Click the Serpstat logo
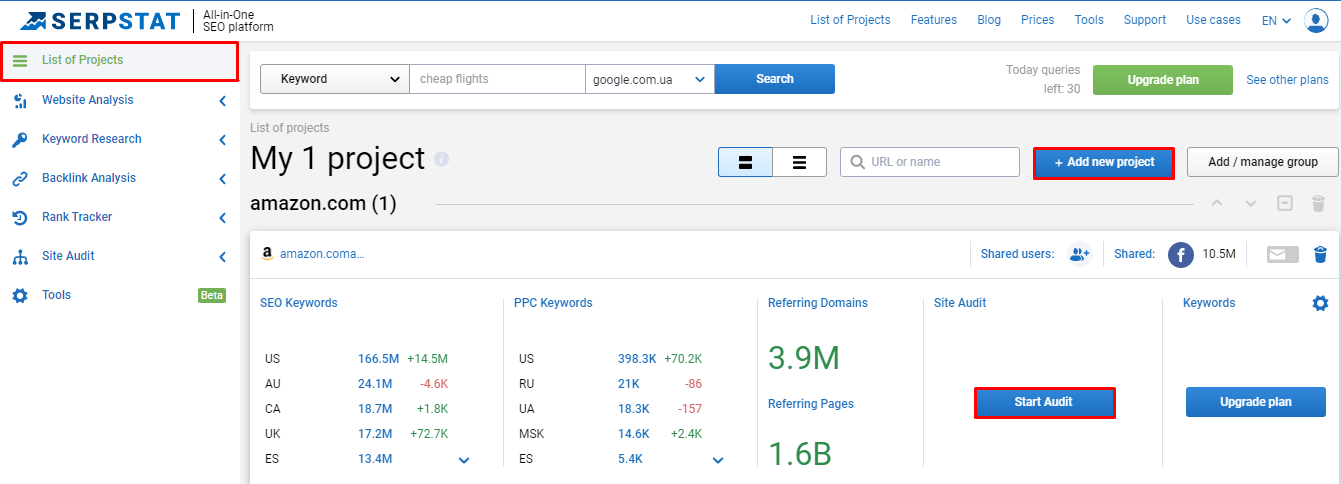The height and width of the screenshot is (484, 1341). 100,20
